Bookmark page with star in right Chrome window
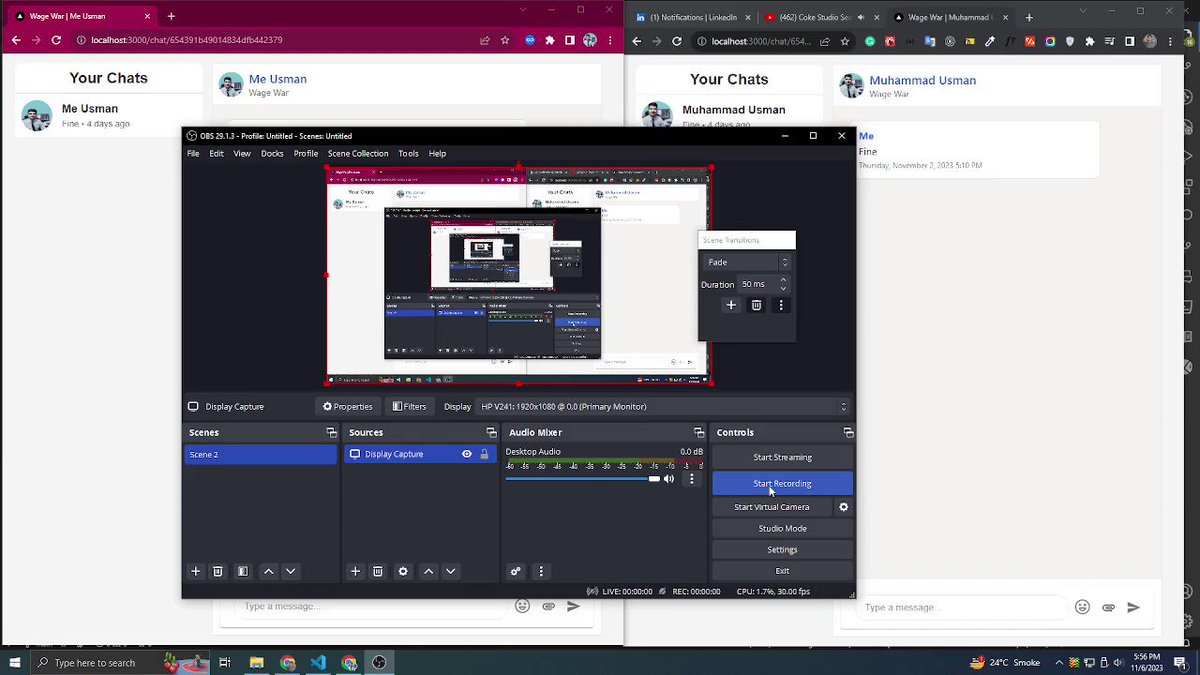 point(843,41)
